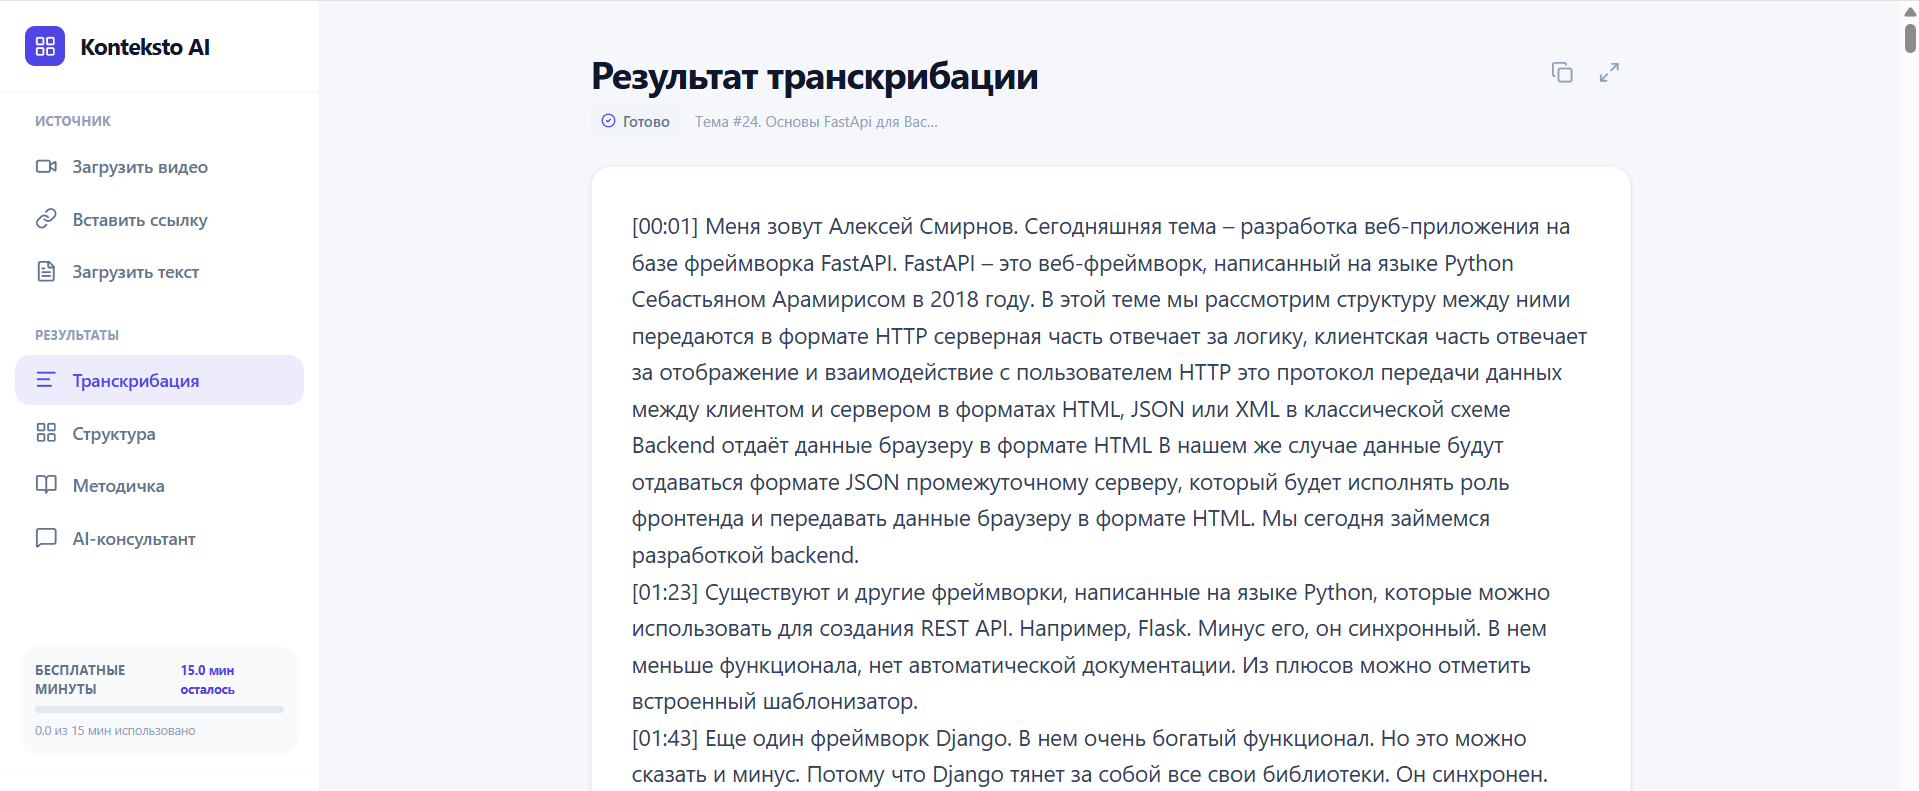Open the Методичка section

click(x=159, y=486)
